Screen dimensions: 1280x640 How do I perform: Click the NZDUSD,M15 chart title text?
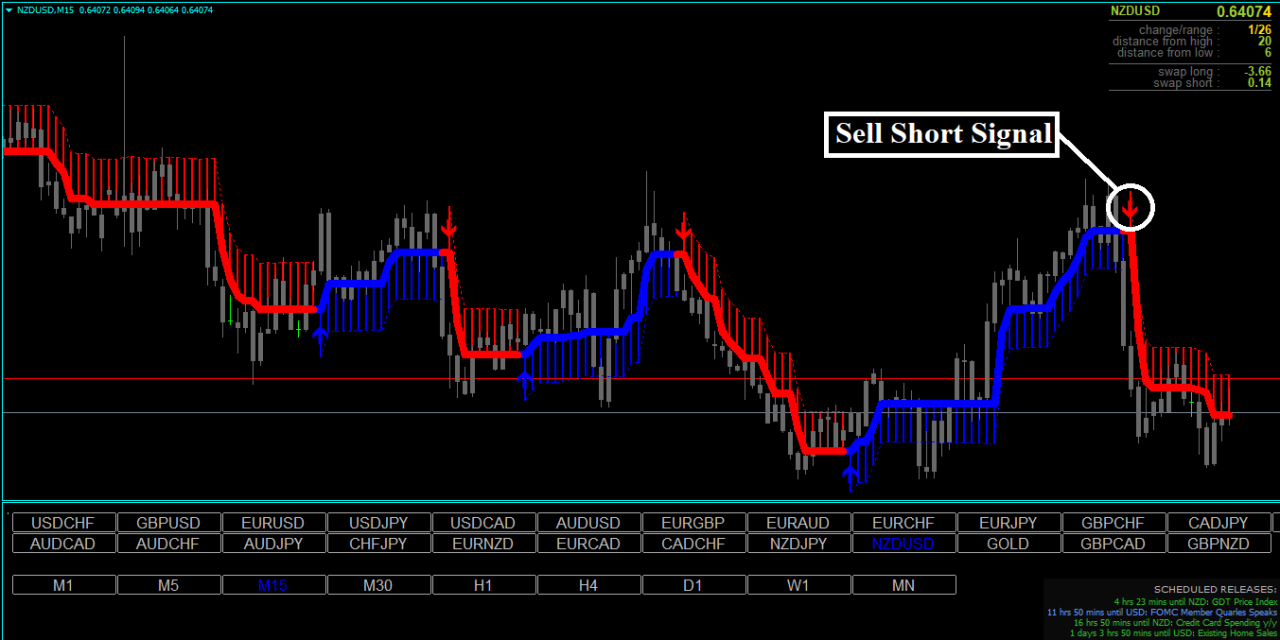[45, 10]
